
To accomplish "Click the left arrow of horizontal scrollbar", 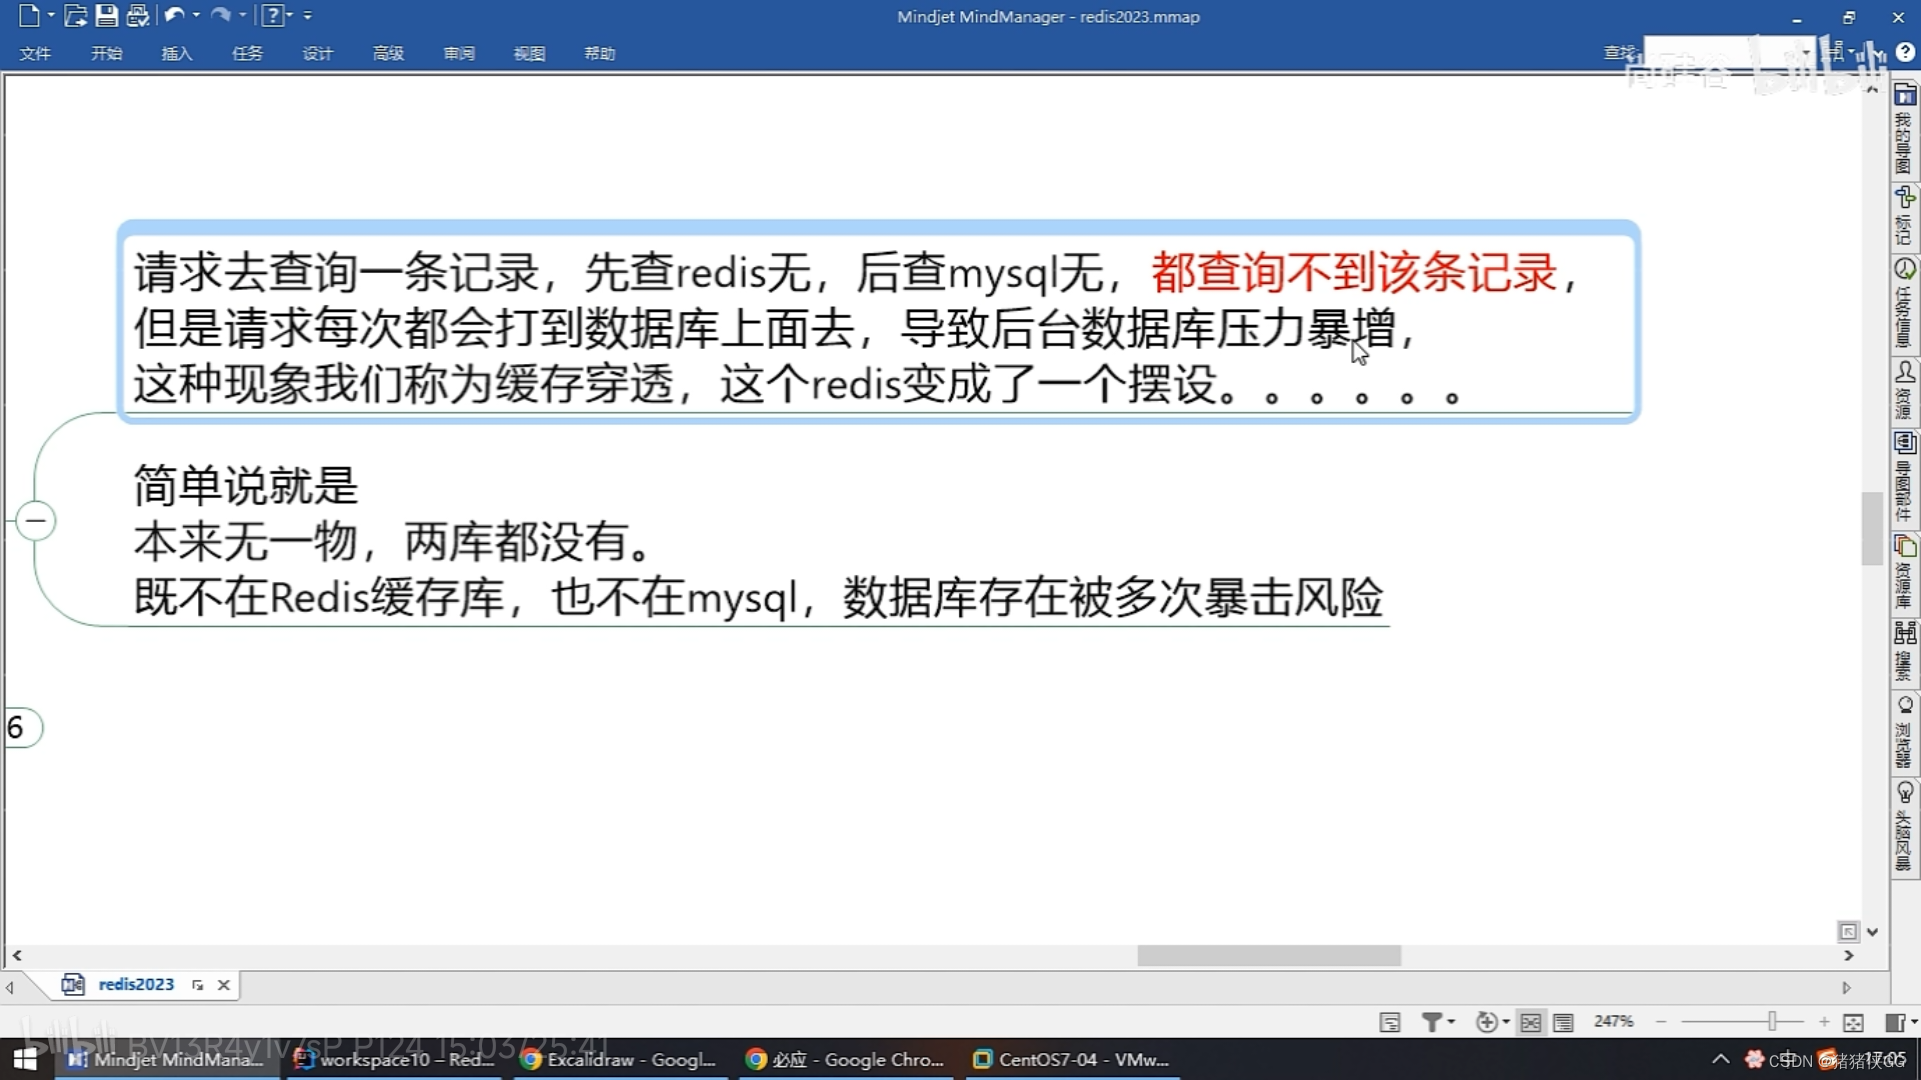I will pyautogui.click(x=17, y=956).
